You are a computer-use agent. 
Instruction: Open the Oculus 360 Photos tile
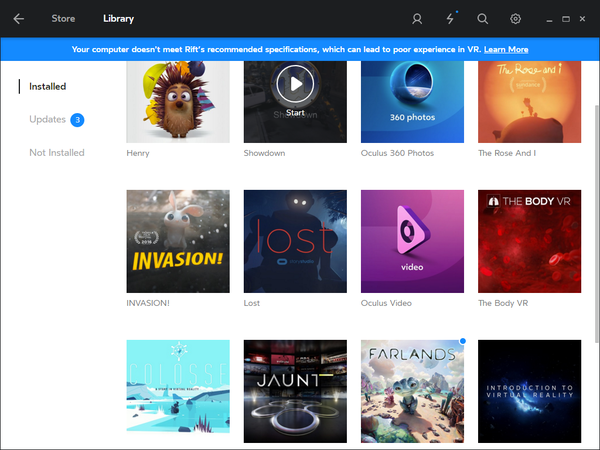click(412, 102)
